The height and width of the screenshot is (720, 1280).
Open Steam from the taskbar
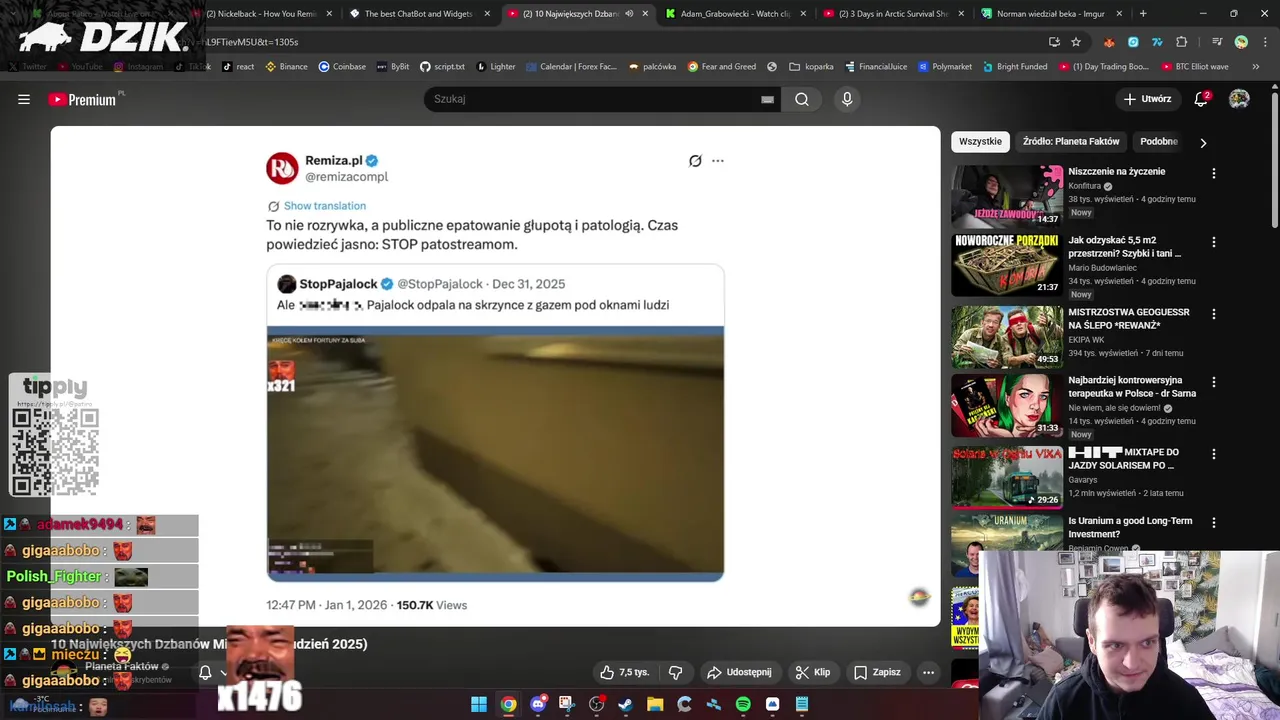(x=626, y=704)
